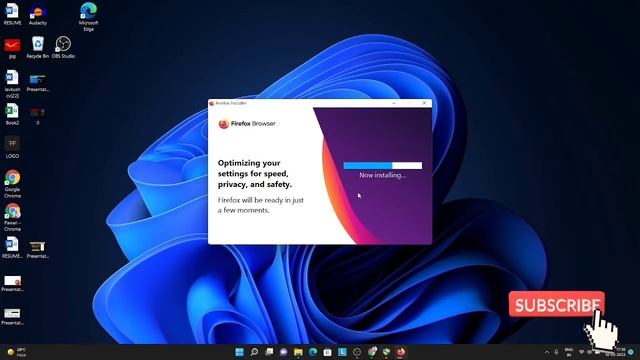Open the Chat app on the taskbar
The width and height of the screenshot is (640, 360).
(x=284, y=352)
